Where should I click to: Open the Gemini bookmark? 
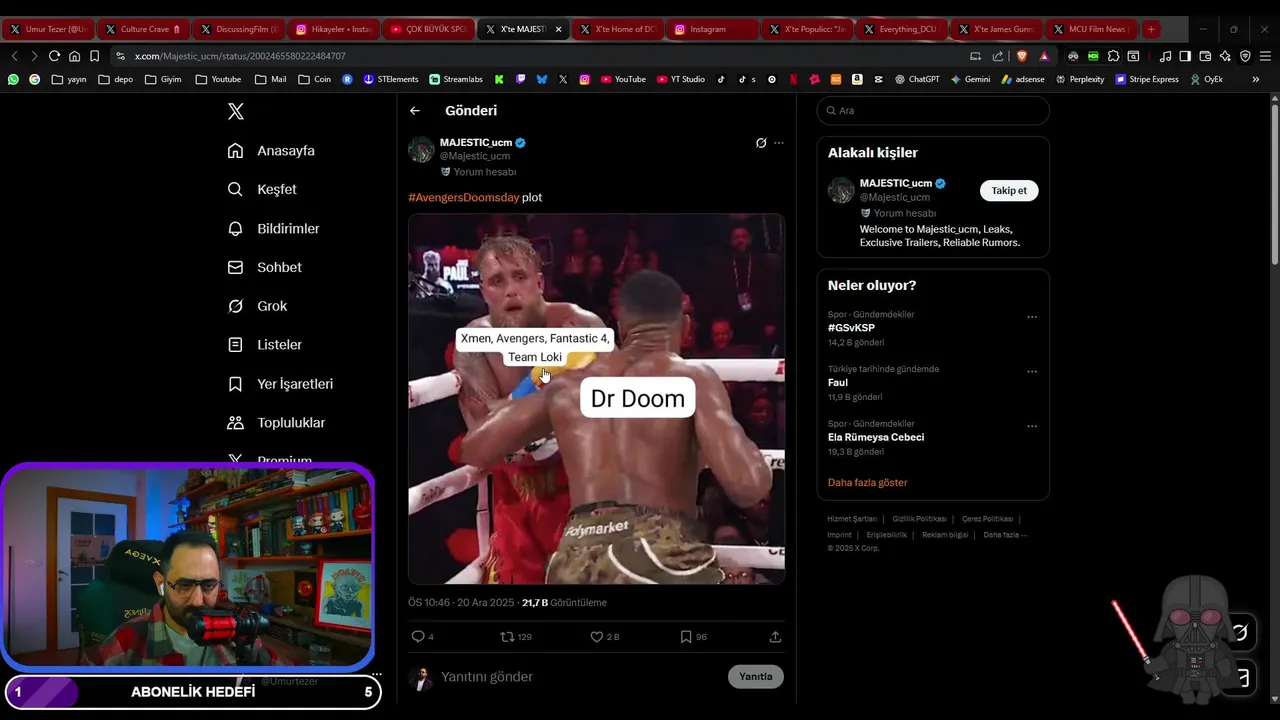pyautogui.click(x=970, y=79)
